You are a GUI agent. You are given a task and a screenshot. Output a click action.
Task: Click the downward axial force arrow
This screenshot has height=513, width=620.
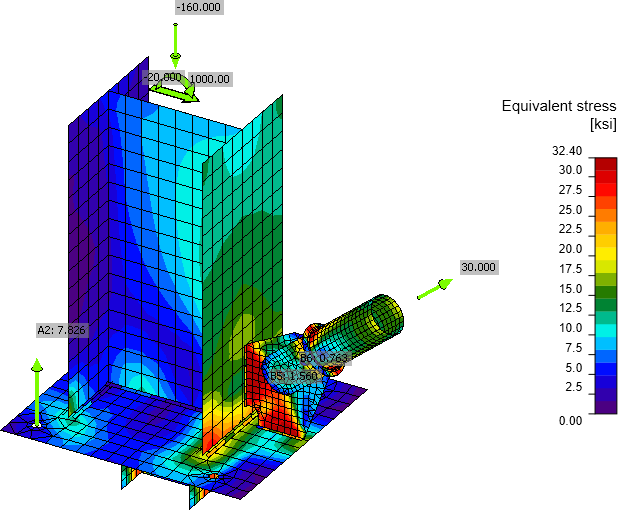176,45
